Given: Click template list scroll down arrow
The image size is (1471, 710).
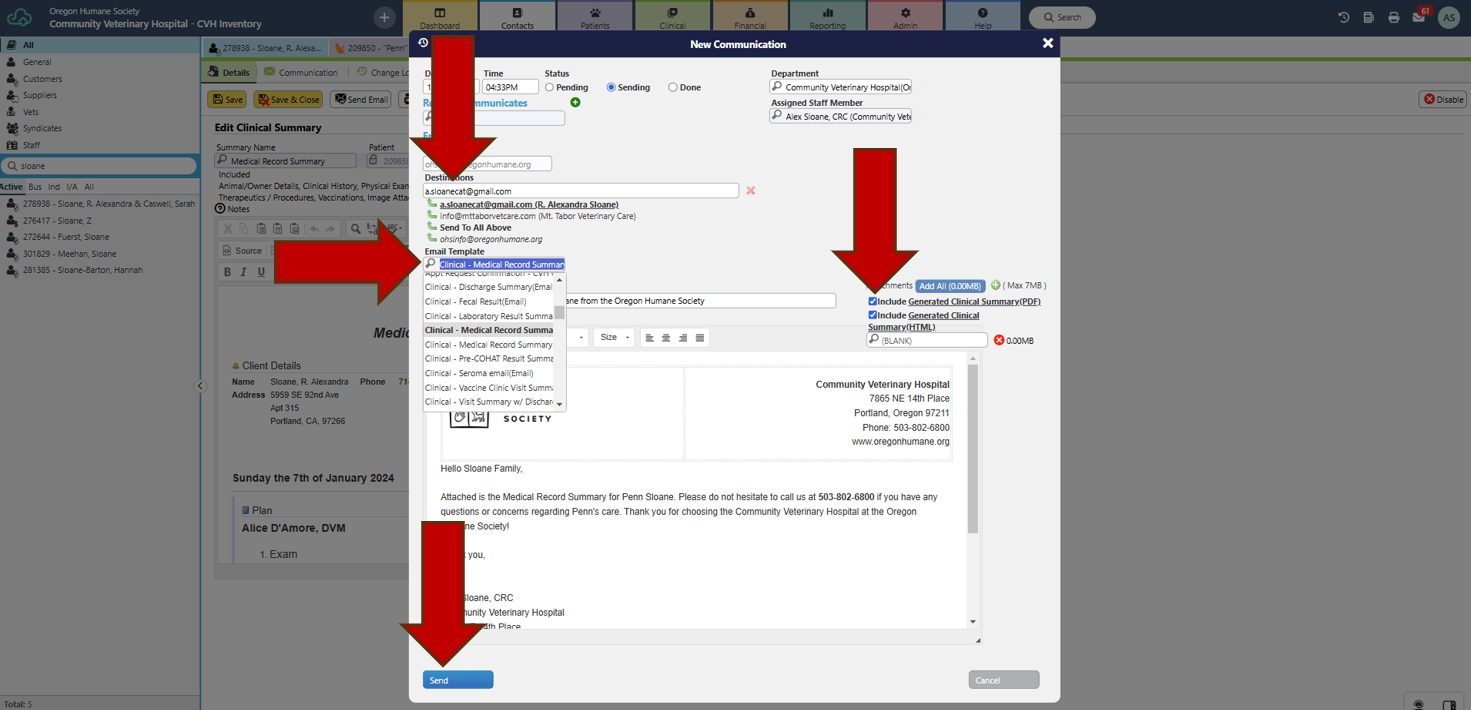Looking at the screenshot, I should (x=559, y=404).
